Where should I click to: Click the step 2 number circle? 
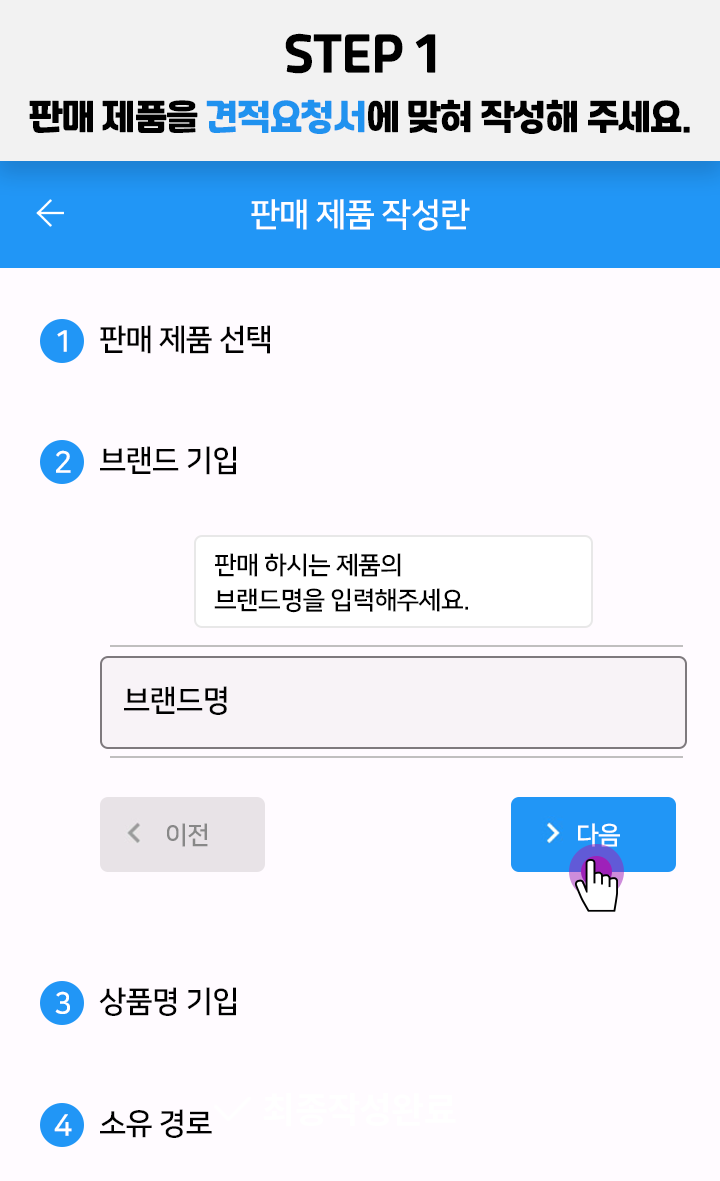pyautogui.click(x=62, y=462)
